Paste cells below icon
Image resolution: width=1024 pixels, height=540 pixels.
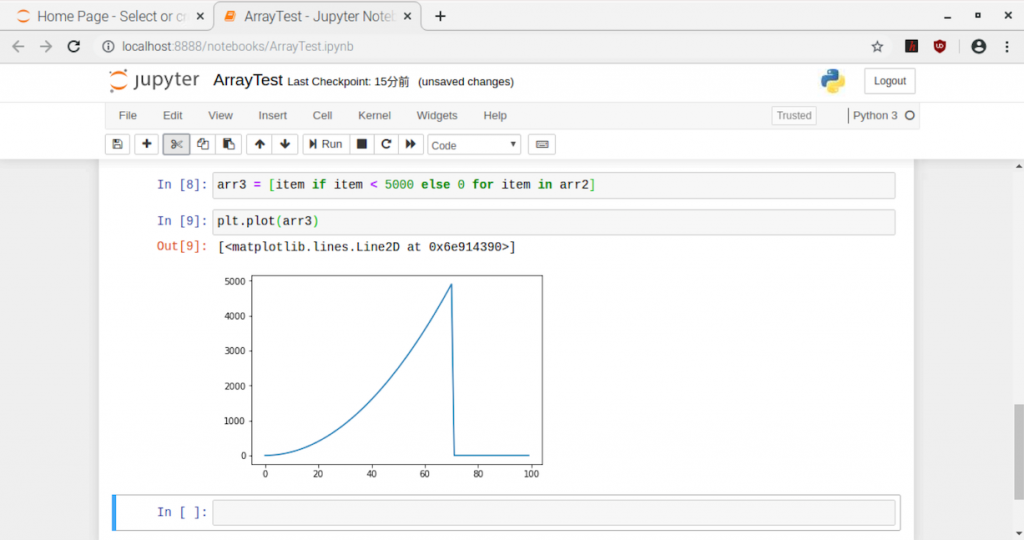[229, 144]
